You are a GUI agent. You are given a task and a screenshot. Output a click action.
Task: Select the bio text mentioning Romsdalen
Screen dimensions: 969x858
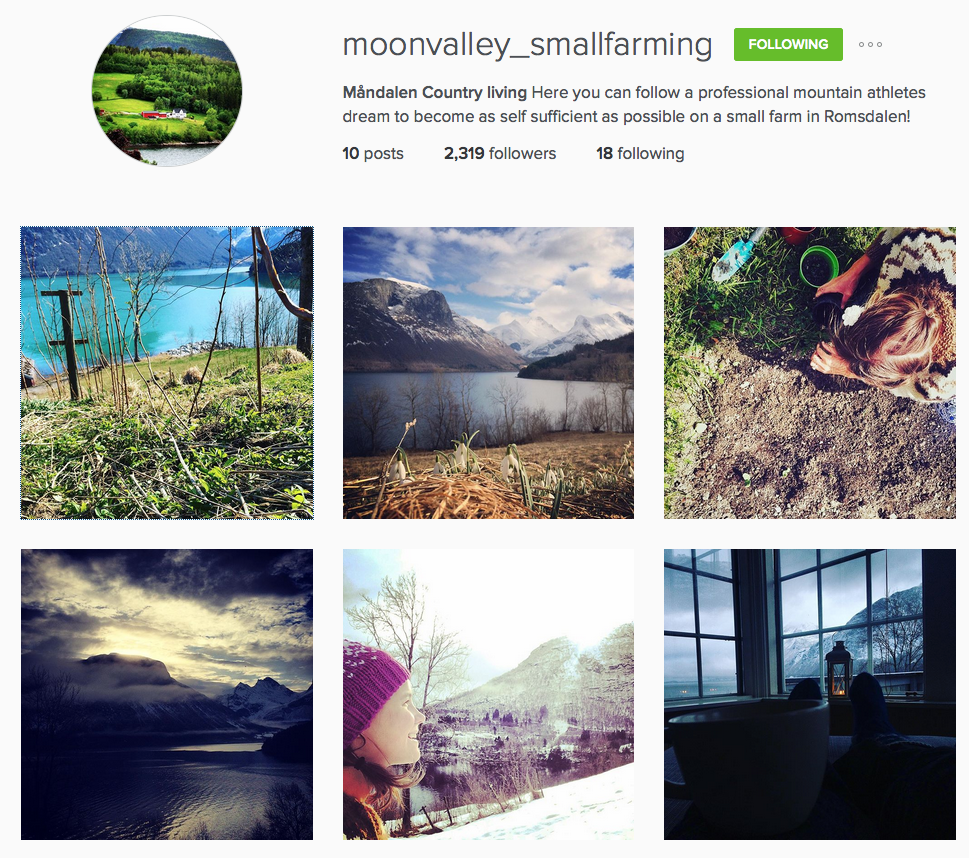pyautogui.click(x=634, y=104)
